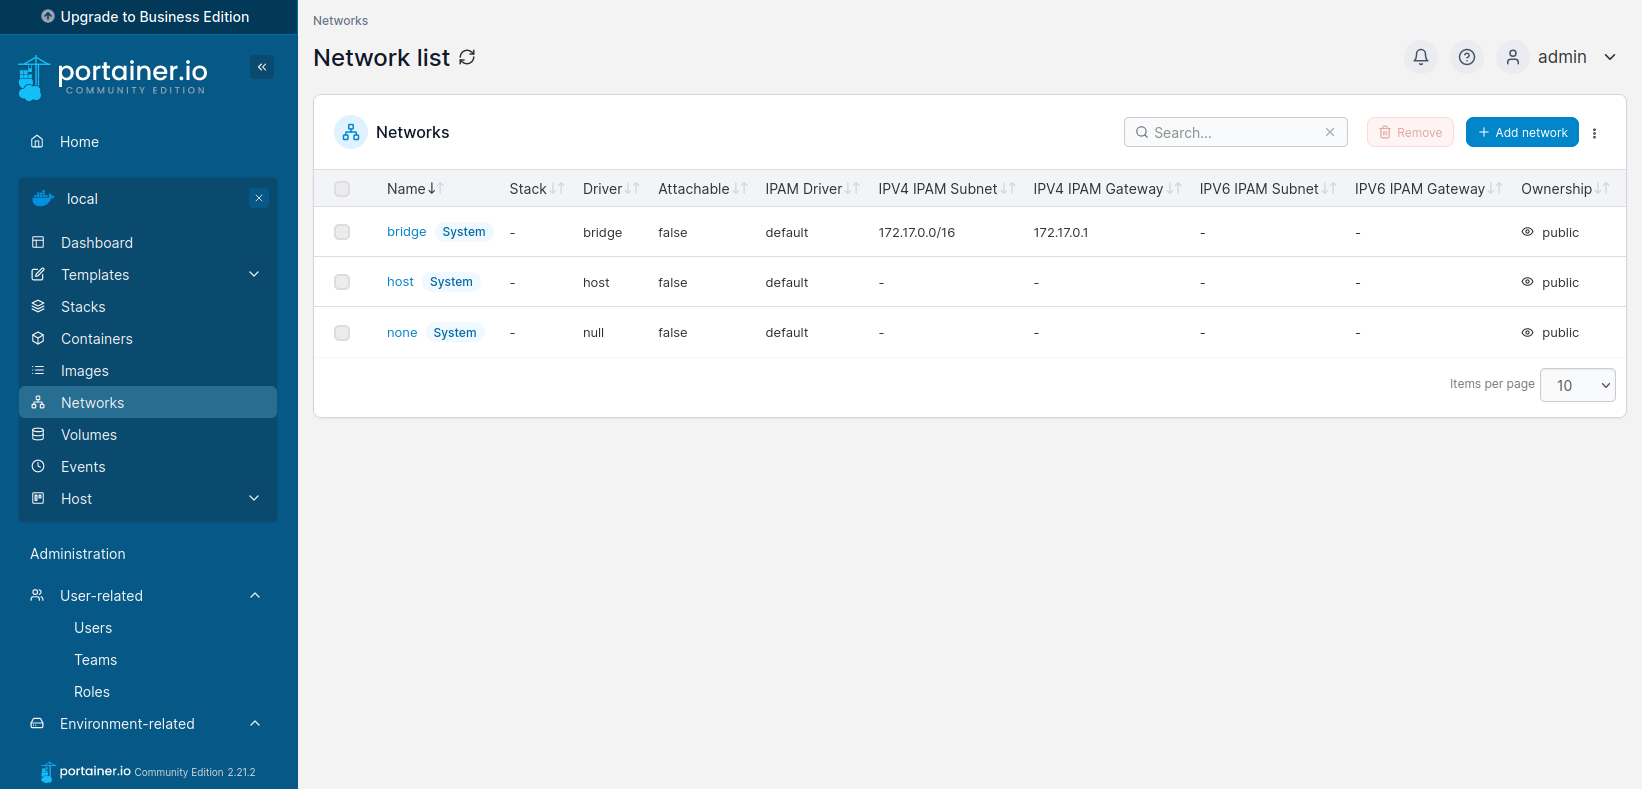Click the Images list icon
Image resolution: width=1642 pixels, height=789 pixels.
coord(38,370)
